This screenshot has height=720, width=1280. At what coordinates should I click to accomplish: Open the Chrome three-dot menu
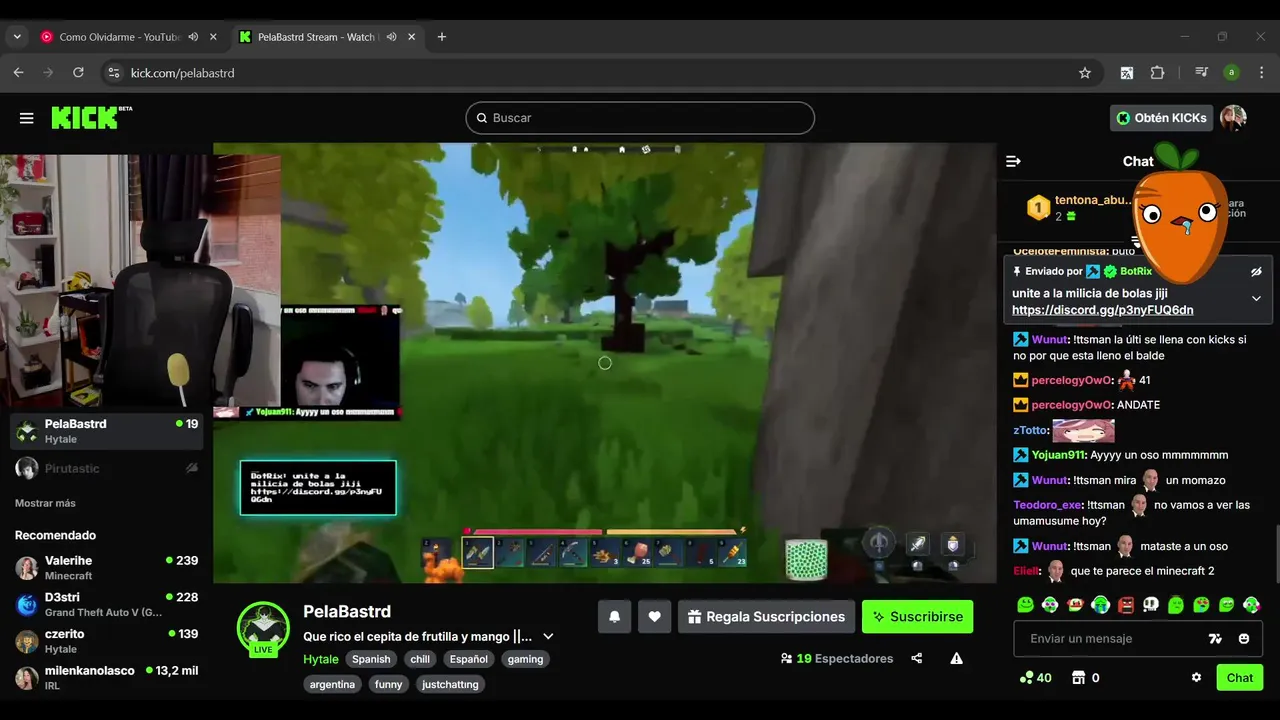(x=1261, y=73)
